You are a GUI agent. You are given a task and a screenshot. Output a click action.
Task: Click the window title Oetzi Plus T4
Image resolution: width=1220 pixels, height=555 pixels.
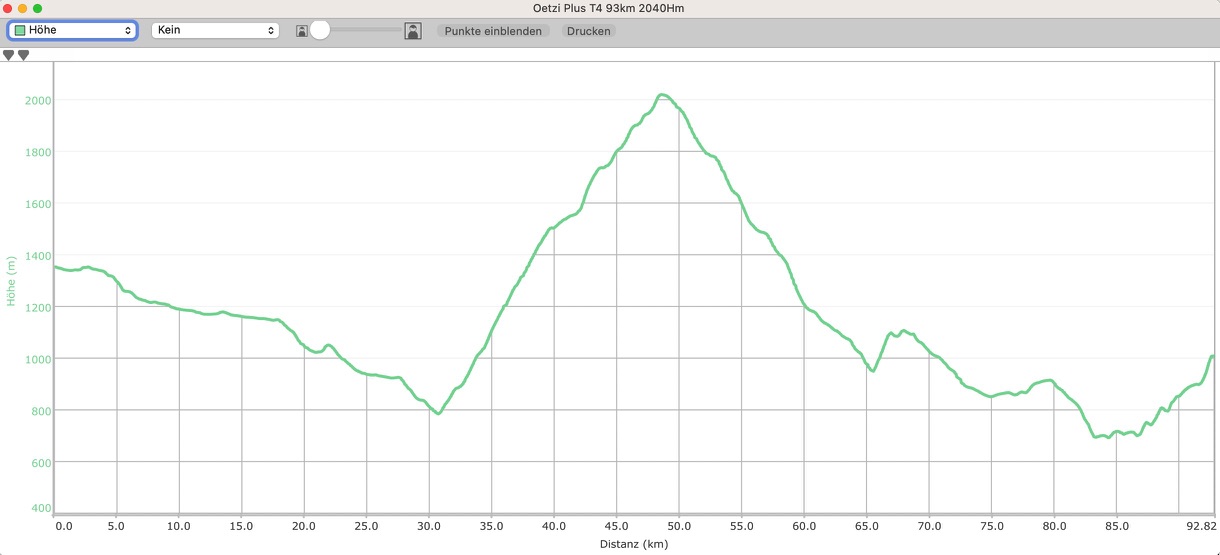point(609,8)
